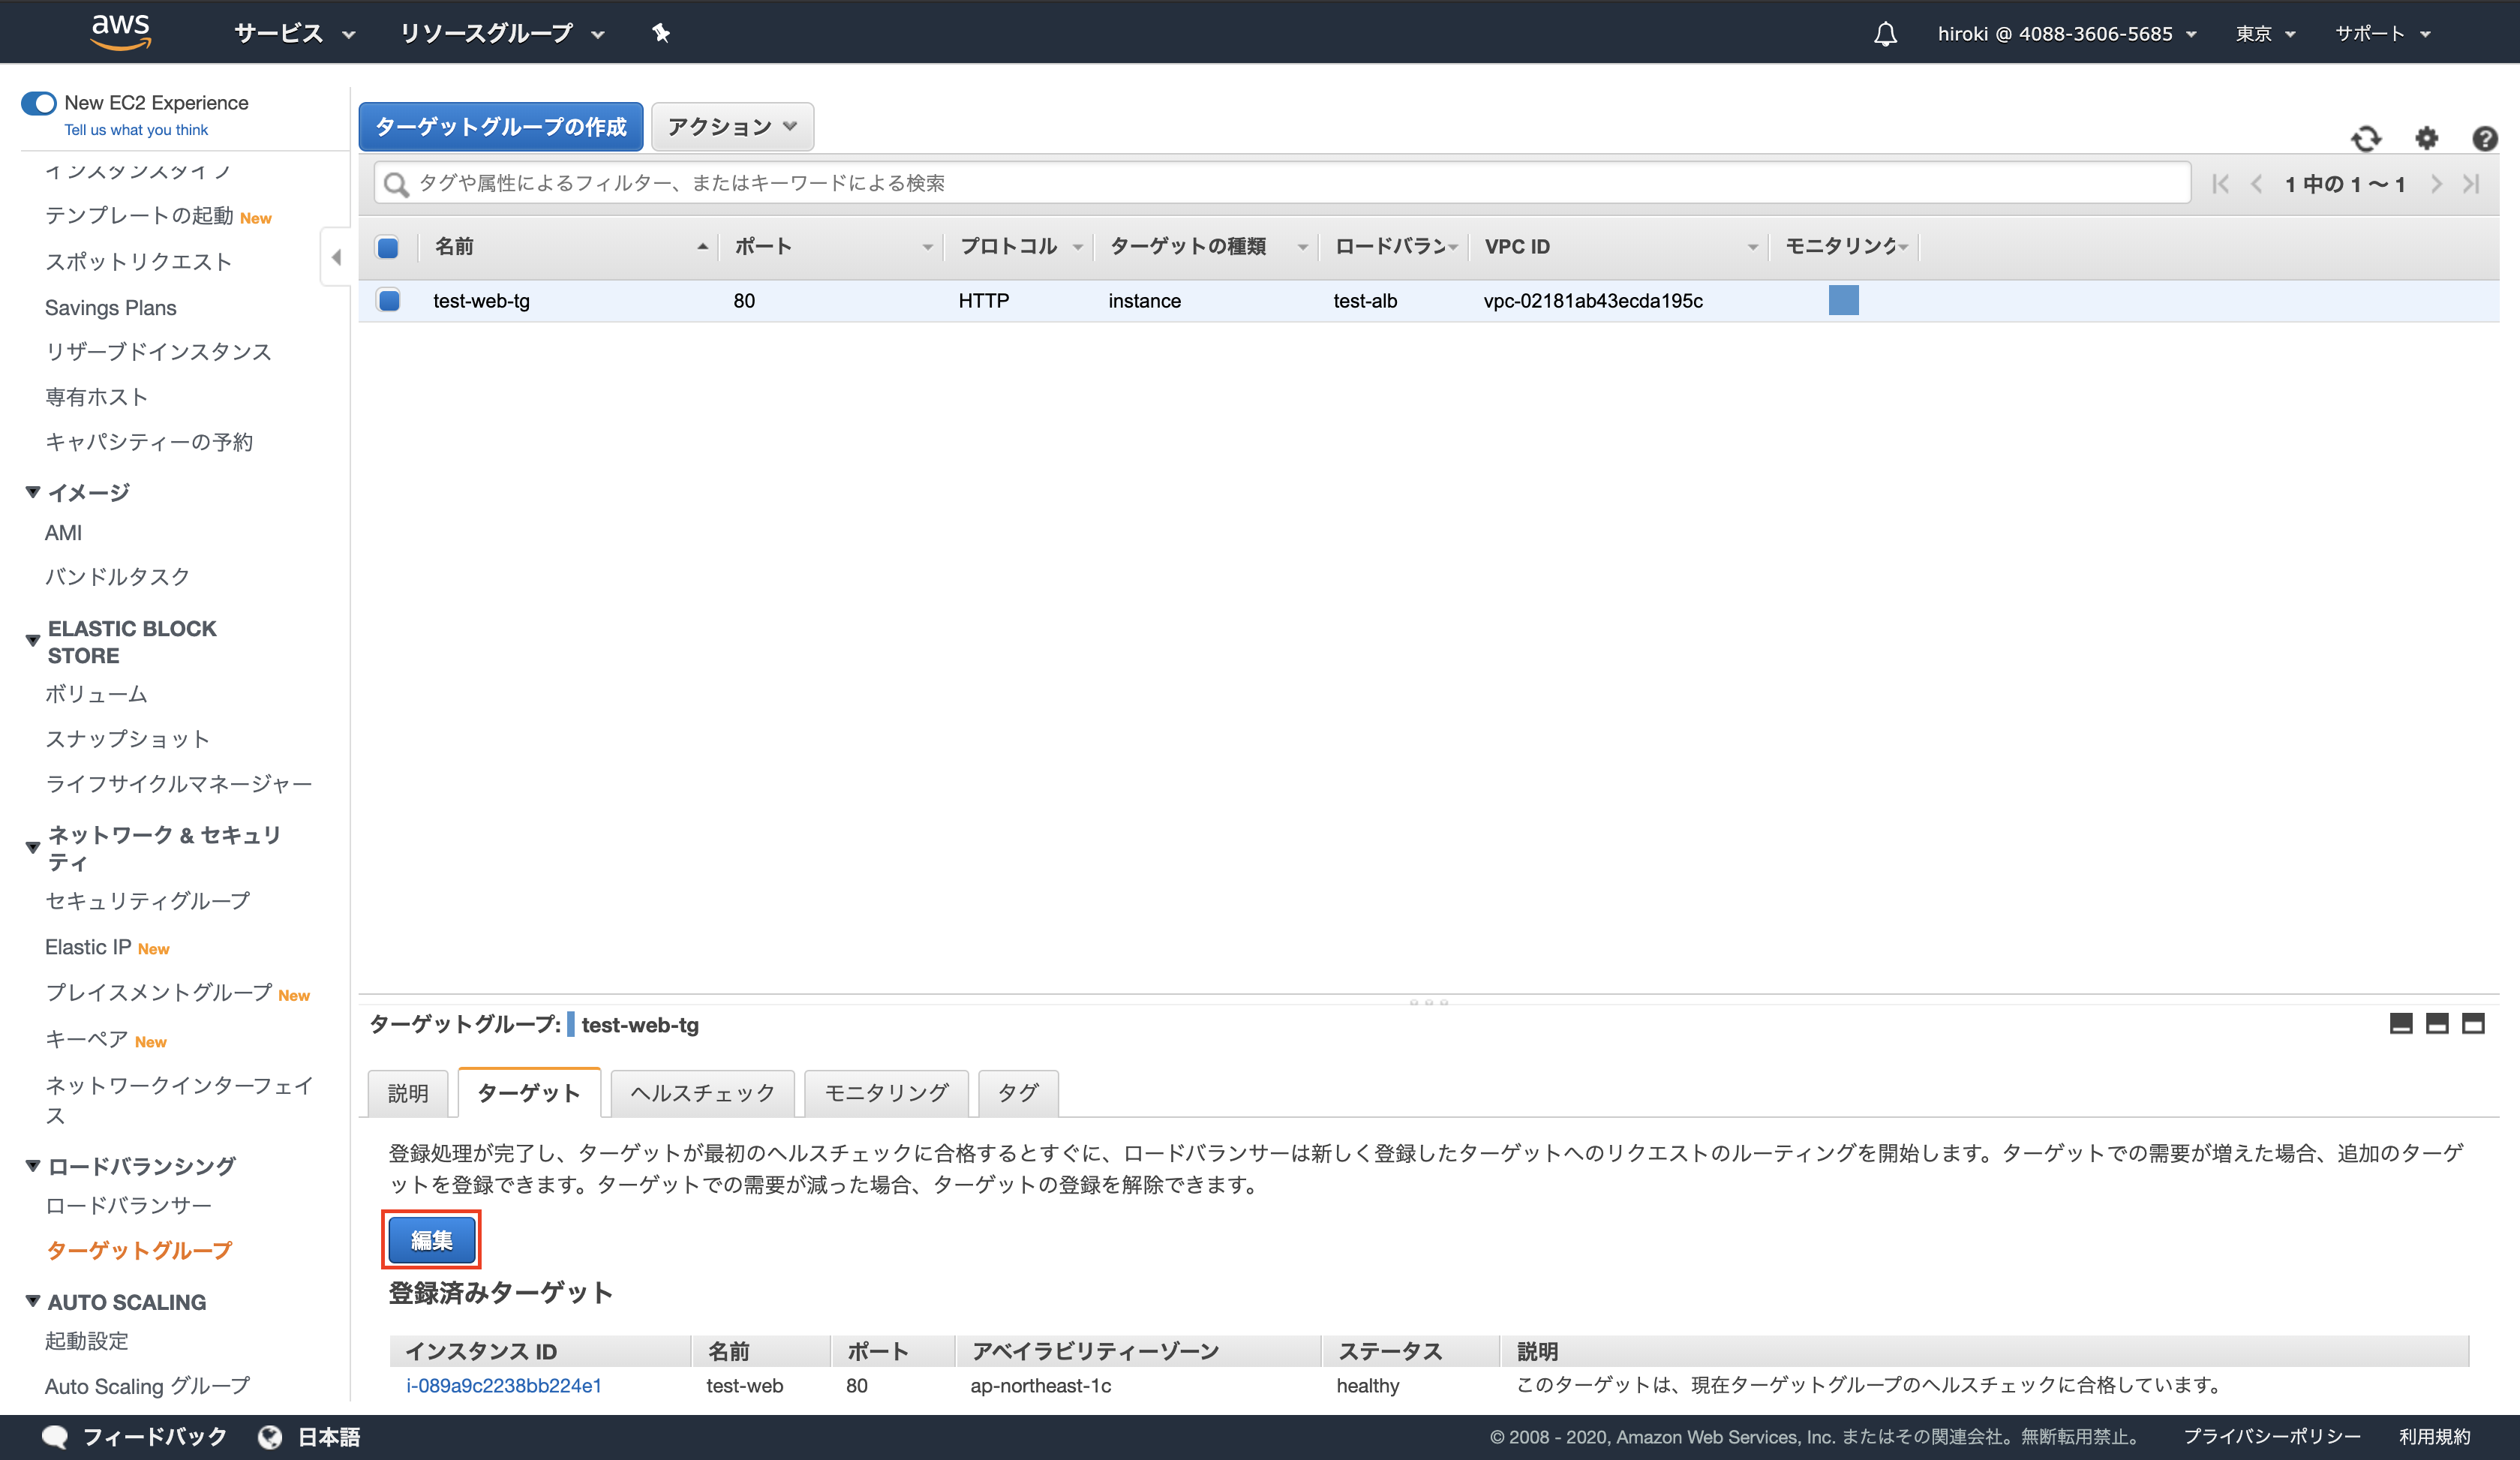Open instance i-089a9c2238bb224e1 link
This screenshot has width=2520, height=1460.
click(504, 1386)
